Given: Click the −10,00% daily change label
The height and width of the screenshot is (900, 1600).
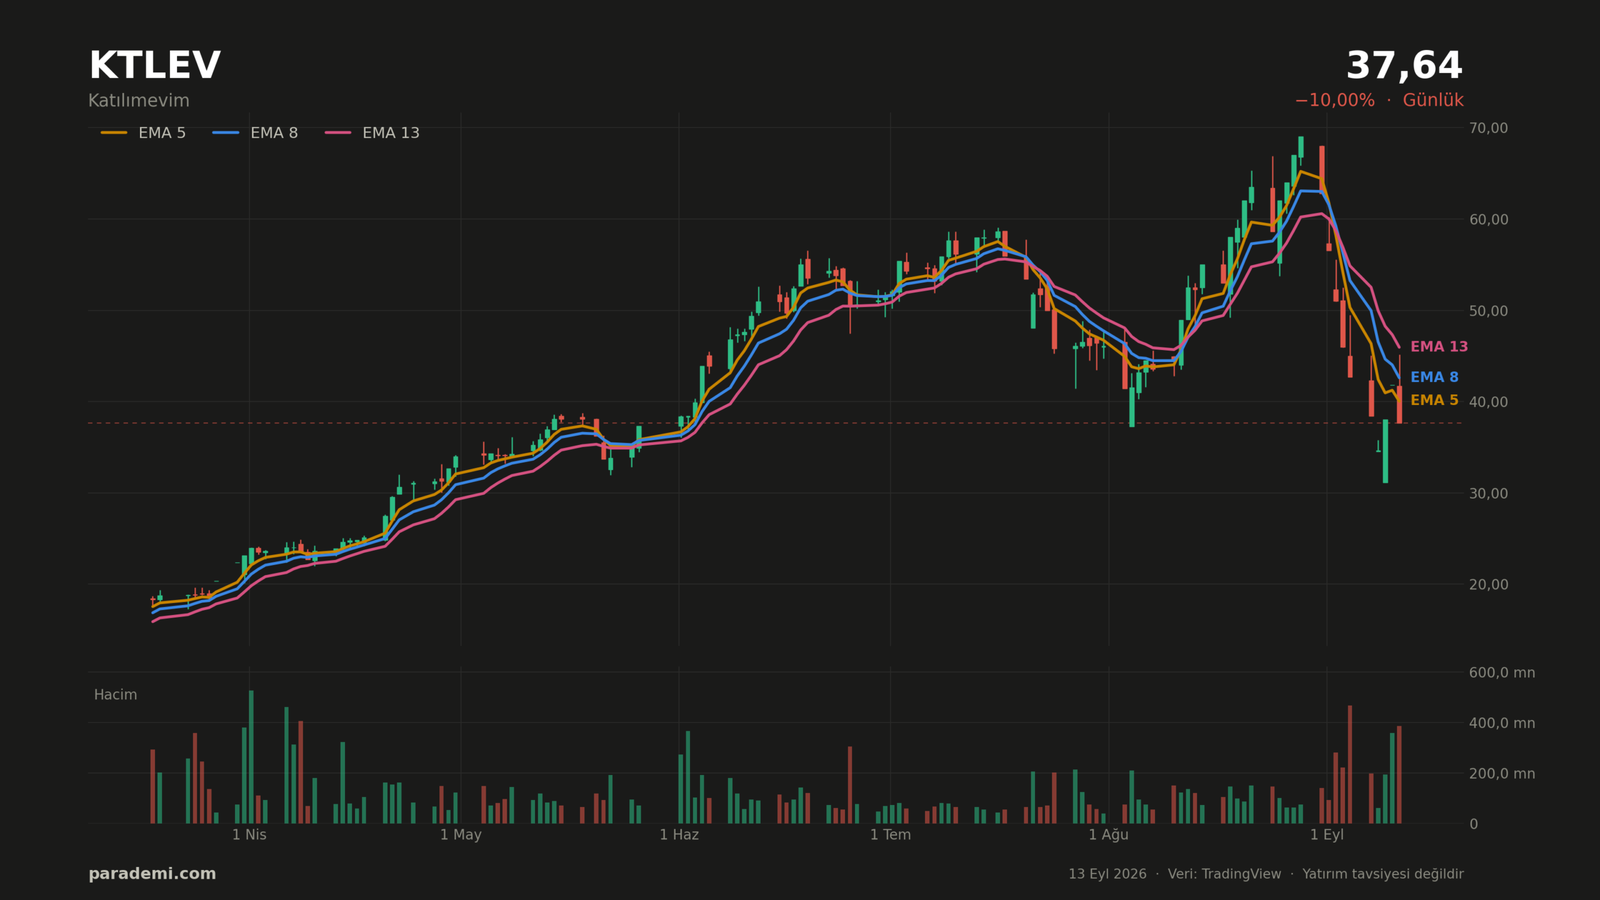Looking at the screenshot, I should coord(1334,100).
